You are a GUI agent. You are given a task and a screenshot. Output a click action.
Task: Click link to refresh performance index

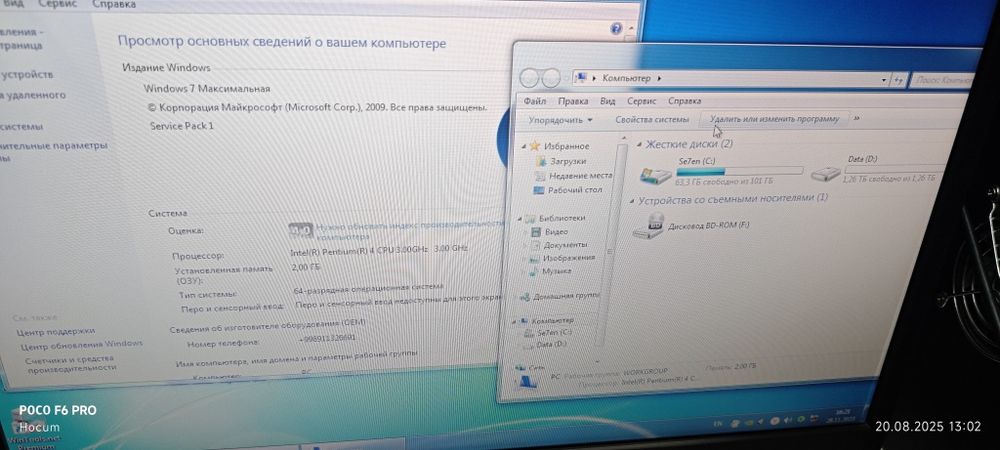click(x=411, y=229)
